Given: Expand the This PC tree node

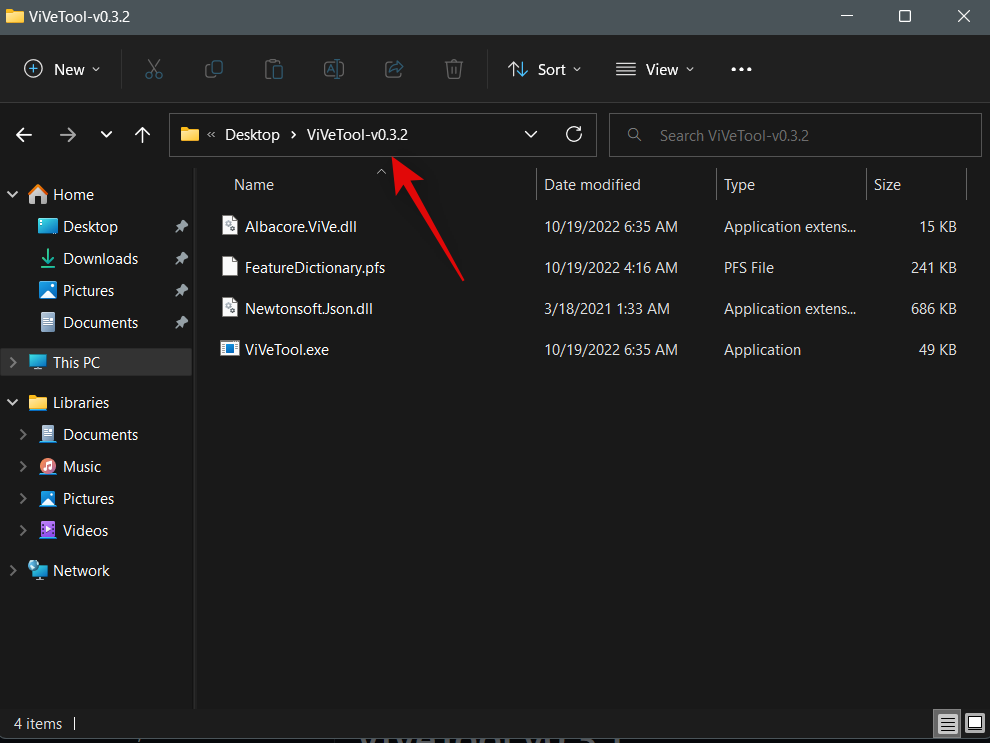Looking at the screenshot, I should 13,362.
